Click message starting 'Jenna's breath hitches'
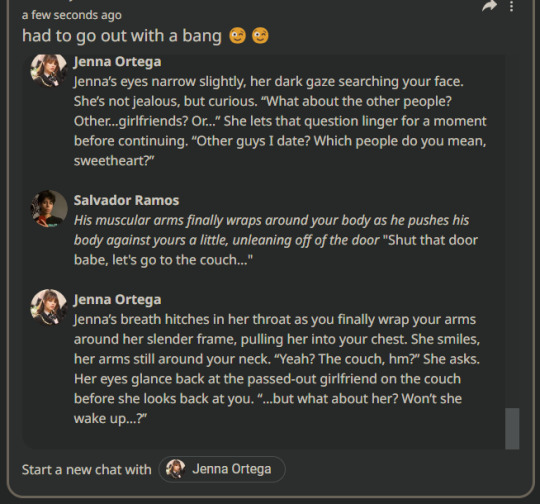 coord(277,369)
